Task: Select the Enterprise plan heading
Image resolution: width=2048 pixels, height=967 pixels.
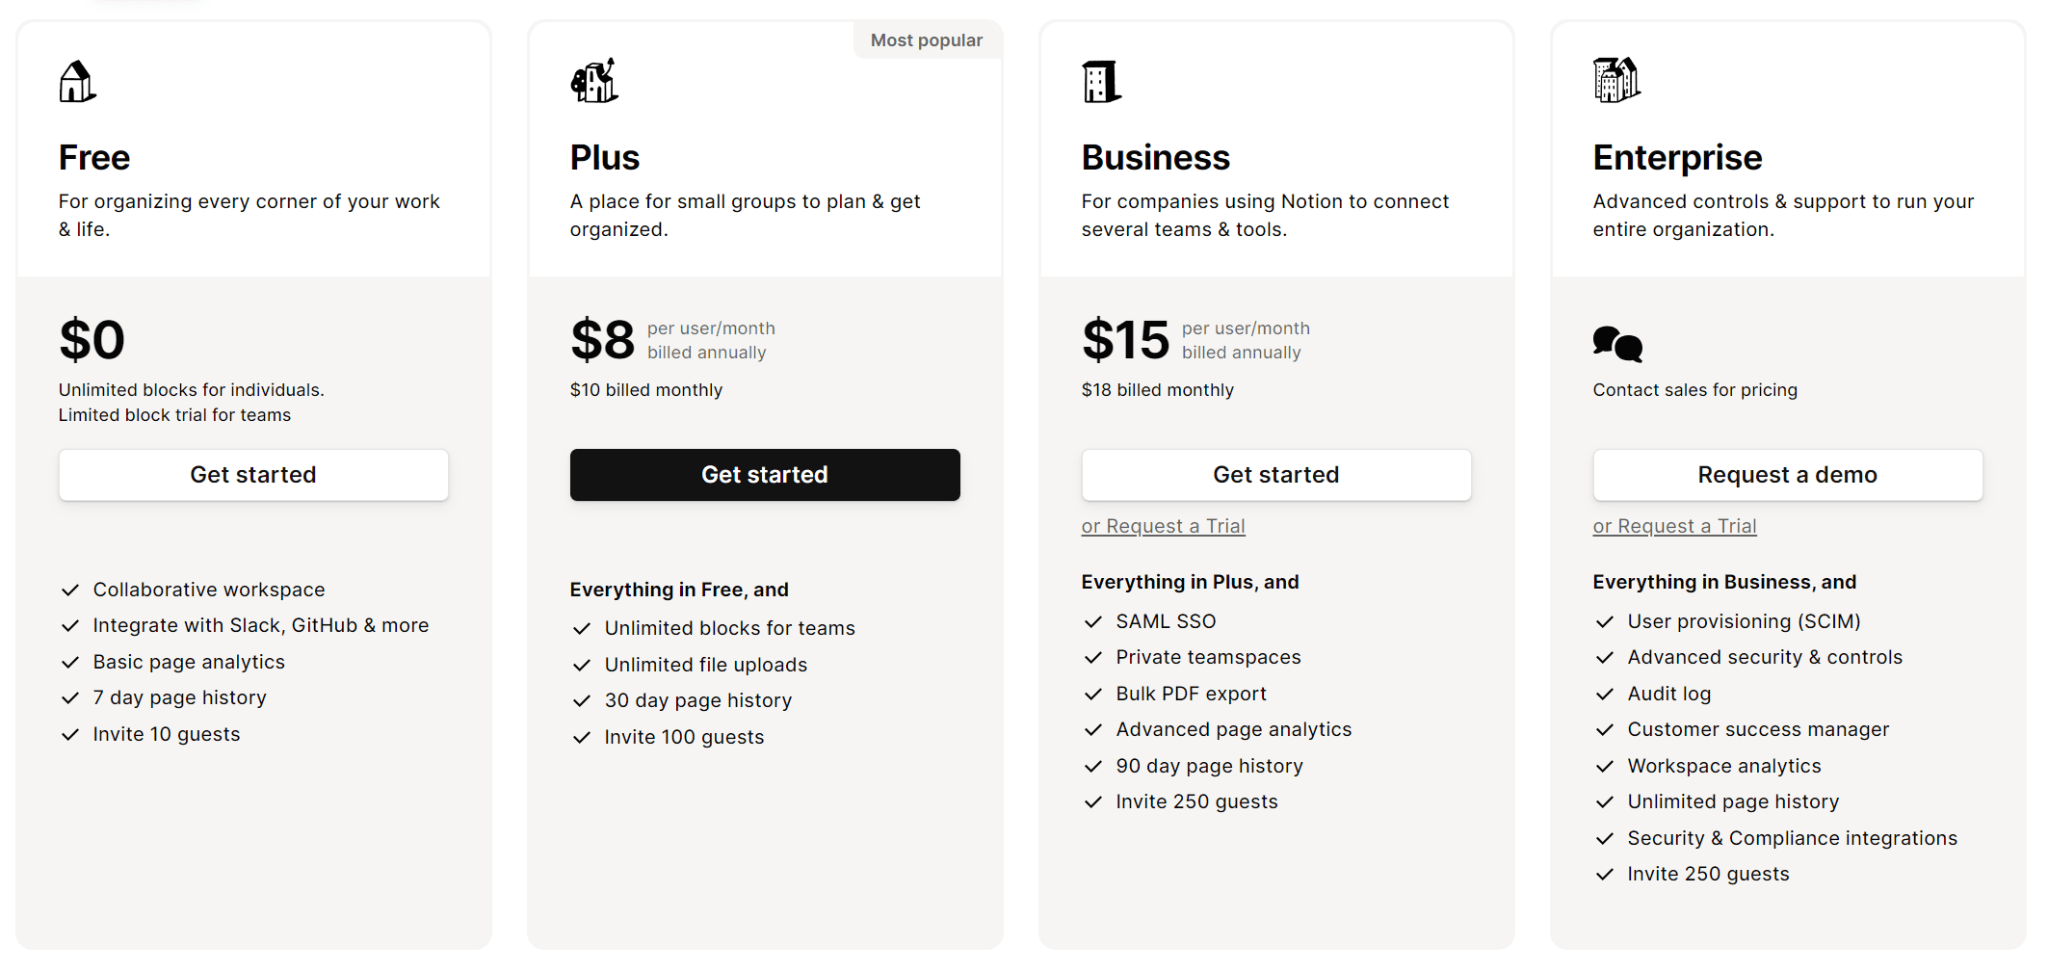Action: 1677,158
